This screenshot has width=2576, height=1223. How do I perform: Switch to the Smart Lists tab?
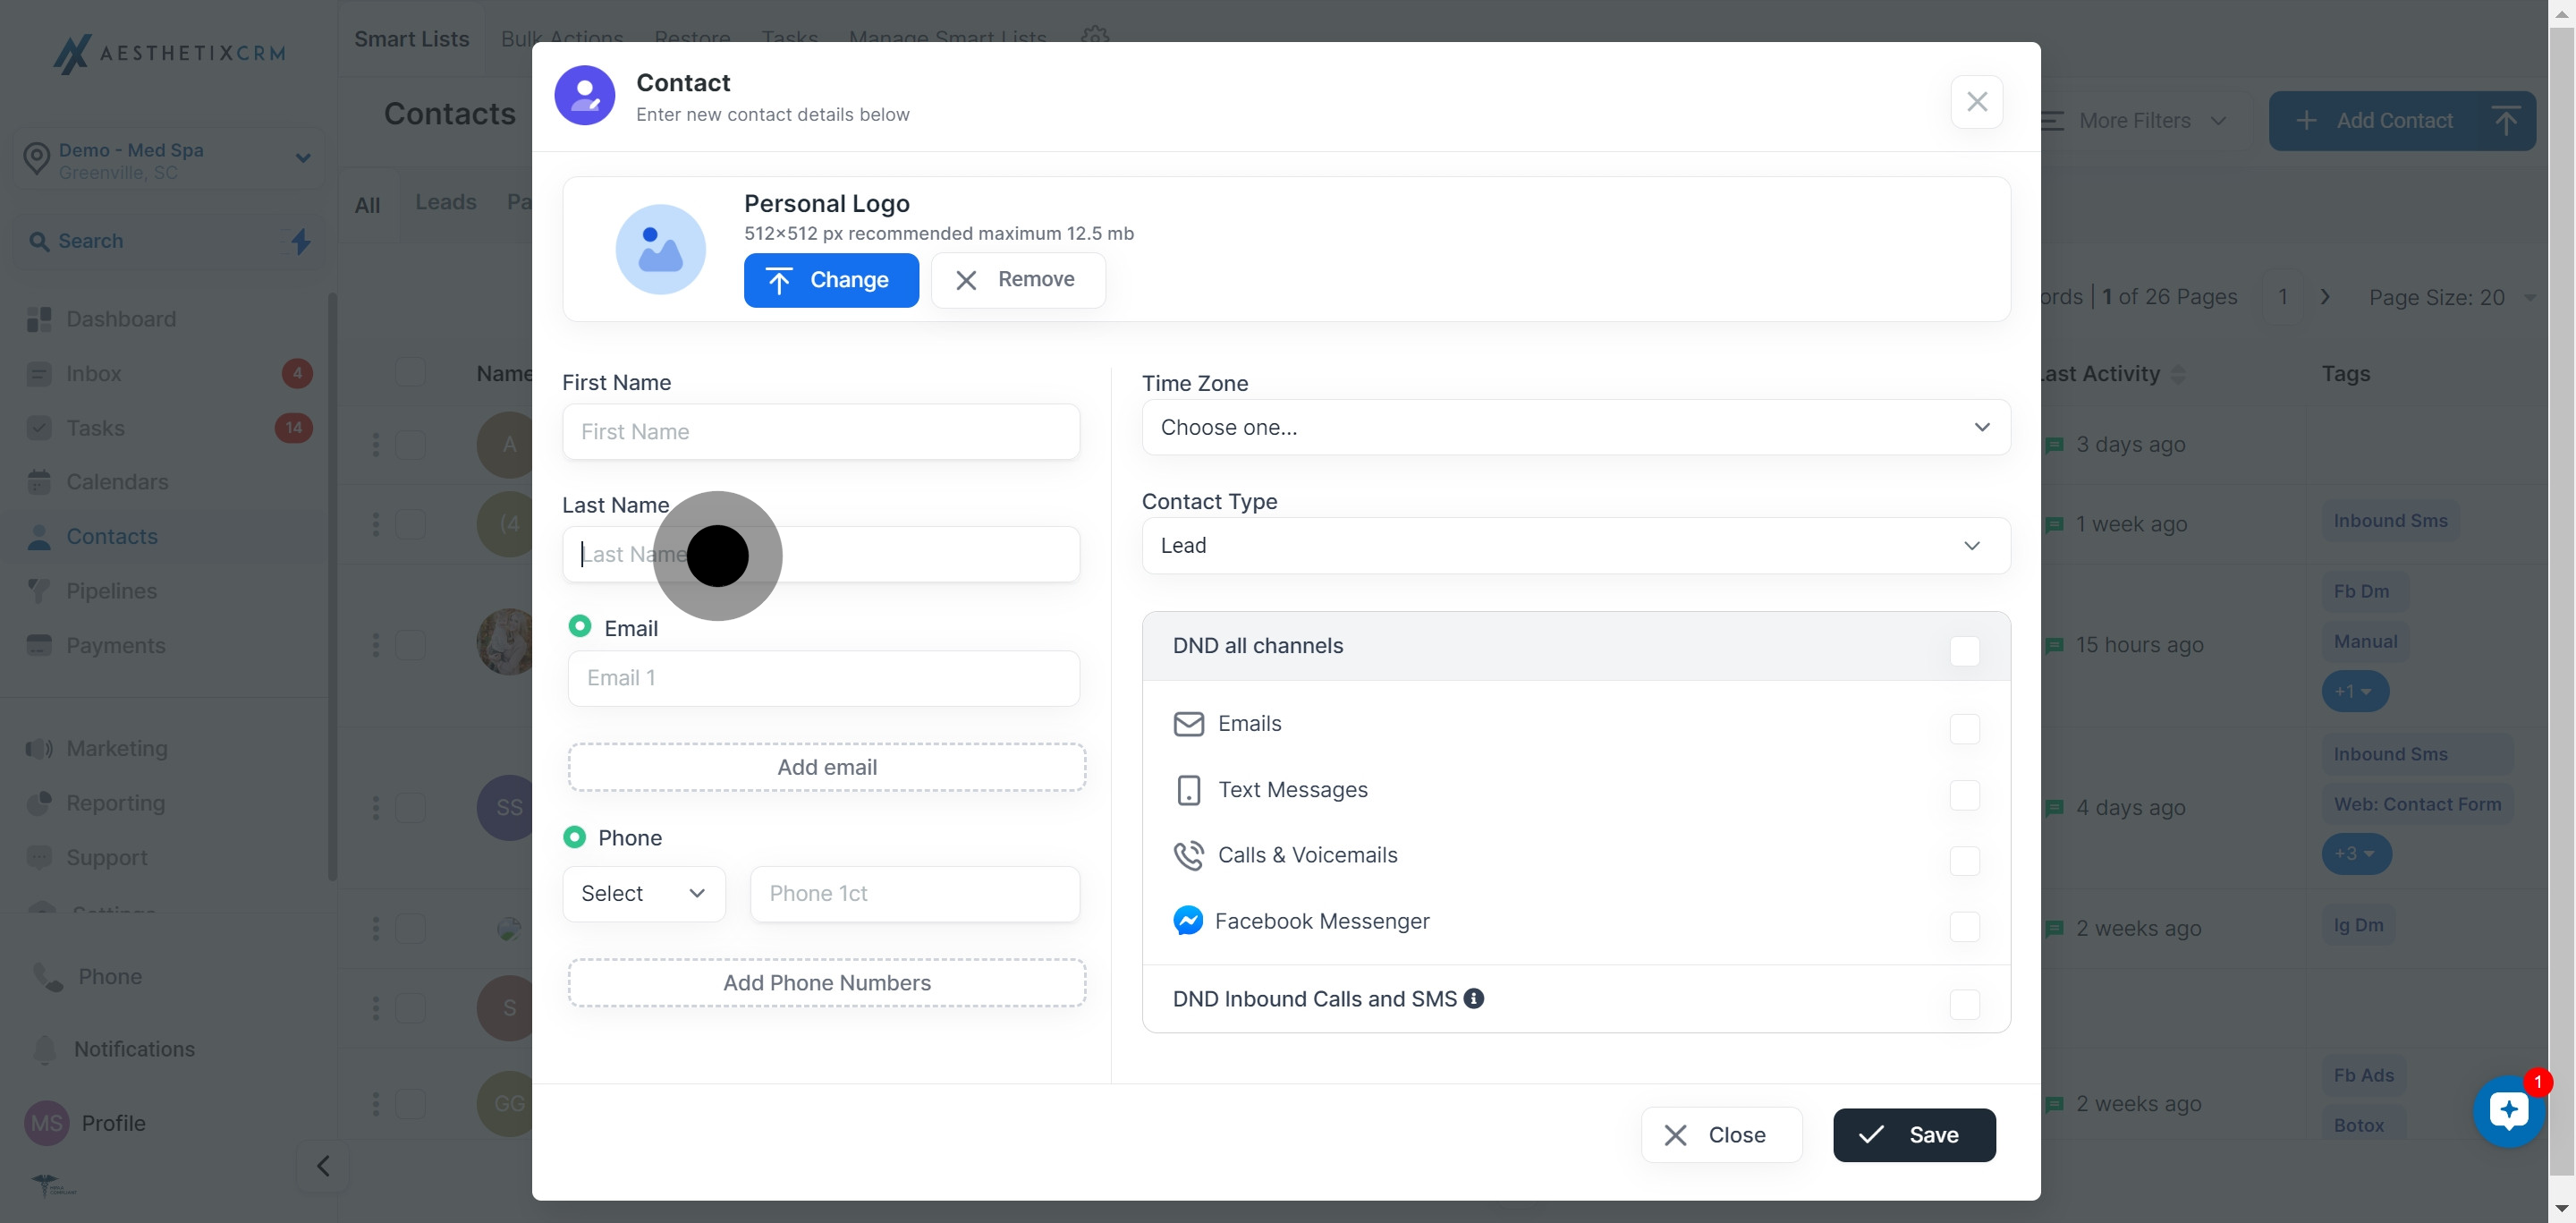pos(411,39)
